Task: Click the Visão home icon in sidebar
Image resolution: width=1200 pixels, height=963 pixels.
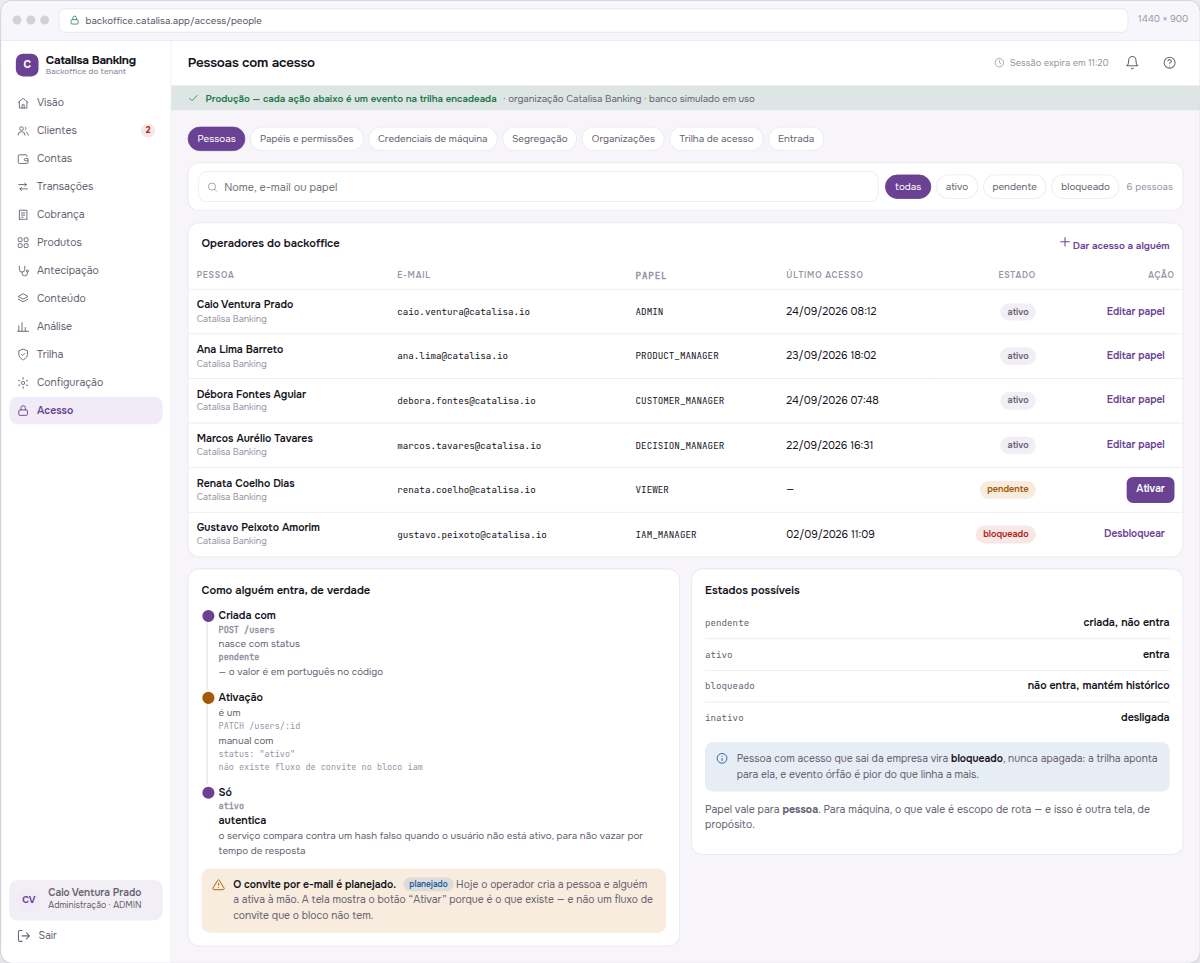Action: tap(24, 103)
